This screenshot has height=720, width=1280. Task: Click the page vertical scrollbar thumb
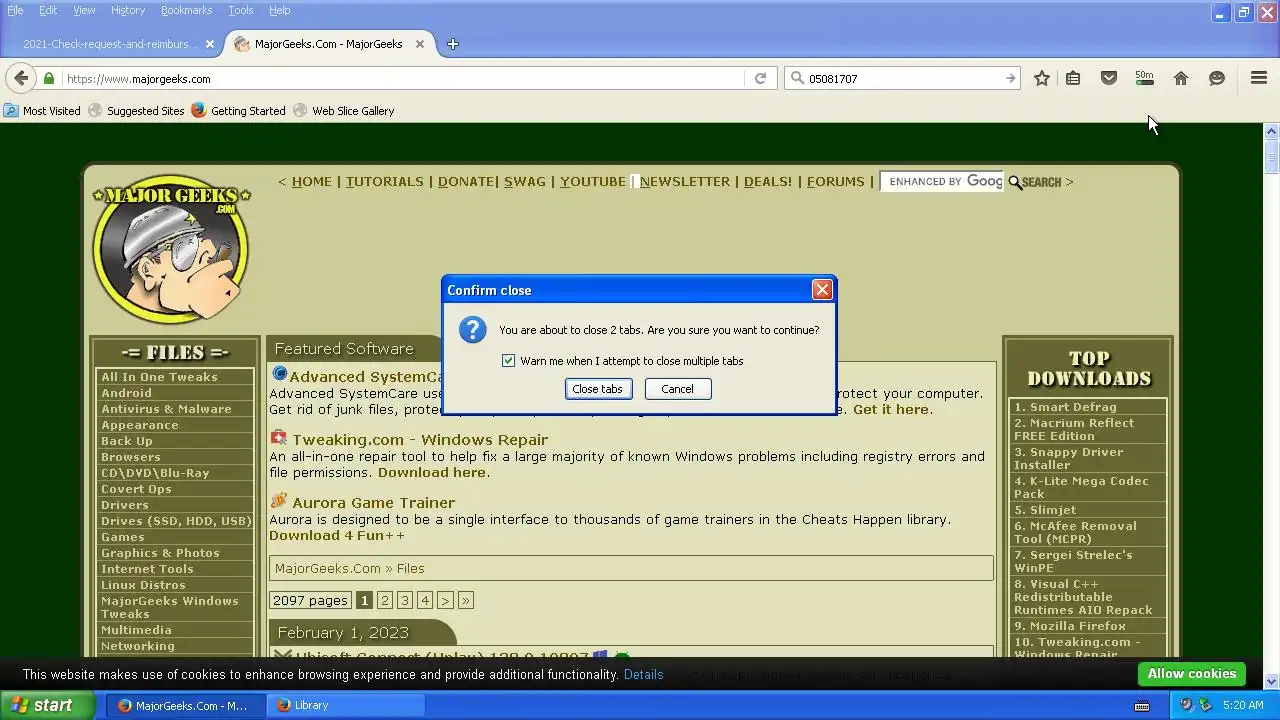(1272, 158)
